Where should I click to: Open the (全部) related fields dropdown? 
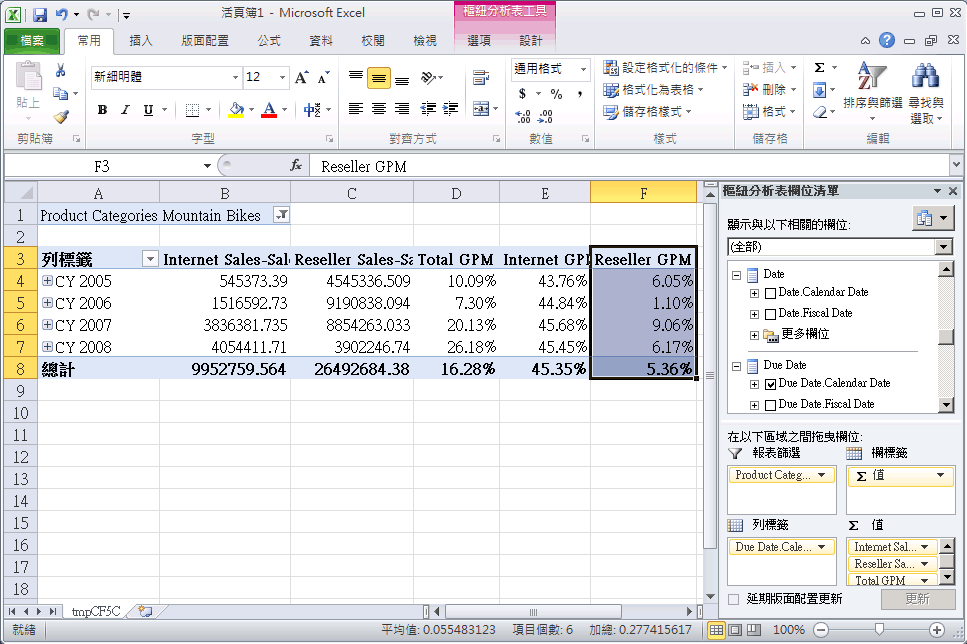pyautogui.click(x=943, y=247)
